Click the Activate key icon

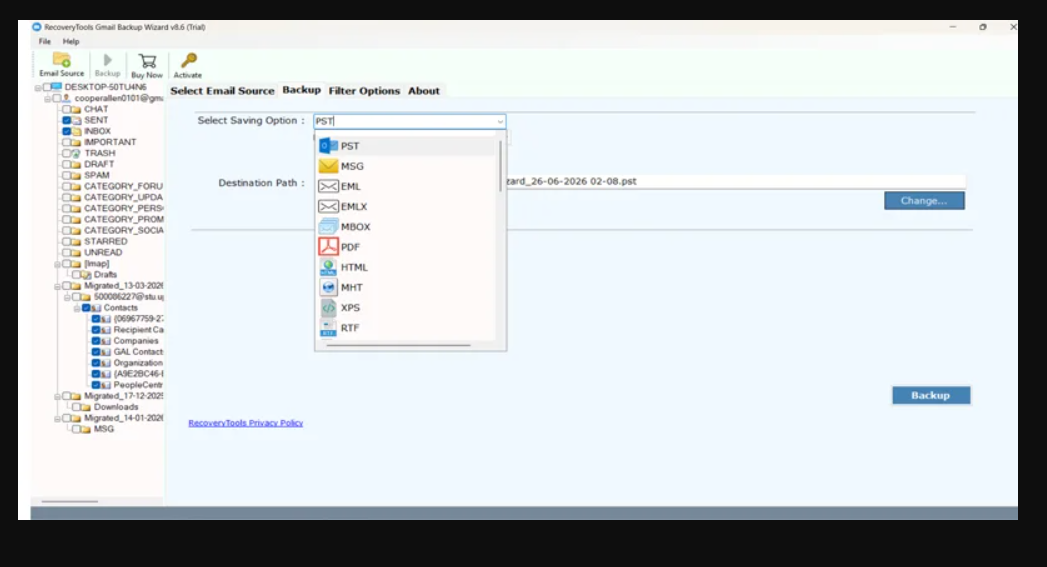tap(189, 60)
